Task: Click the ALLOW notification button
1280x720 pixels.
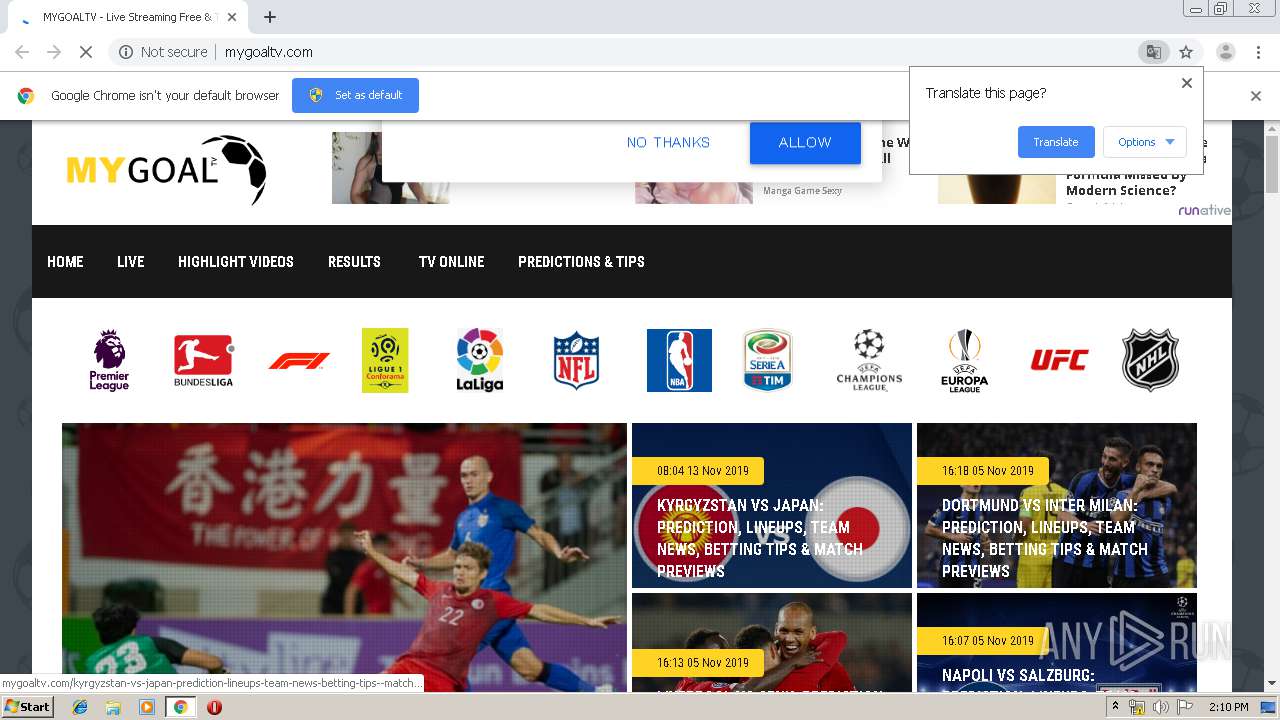Action: coord(805,143)
